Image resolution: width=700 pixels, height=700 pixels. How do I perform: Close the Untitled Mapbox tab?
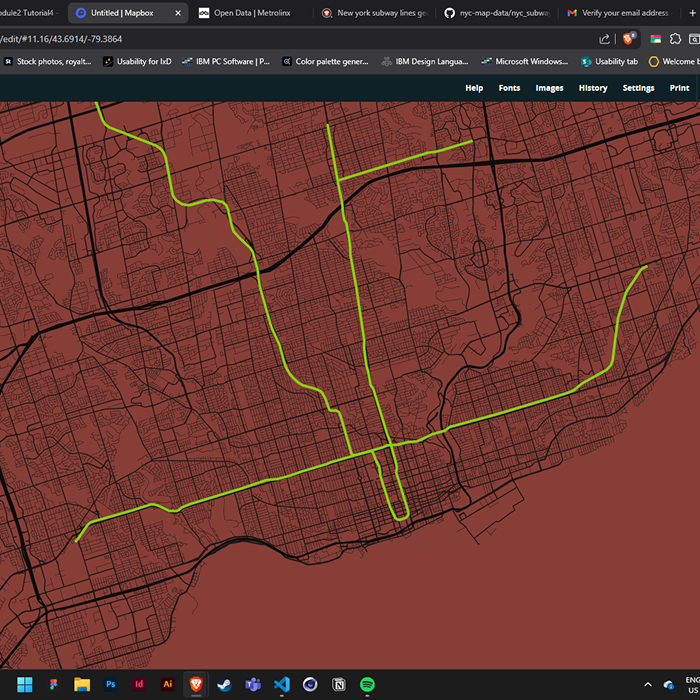(177, 13)
